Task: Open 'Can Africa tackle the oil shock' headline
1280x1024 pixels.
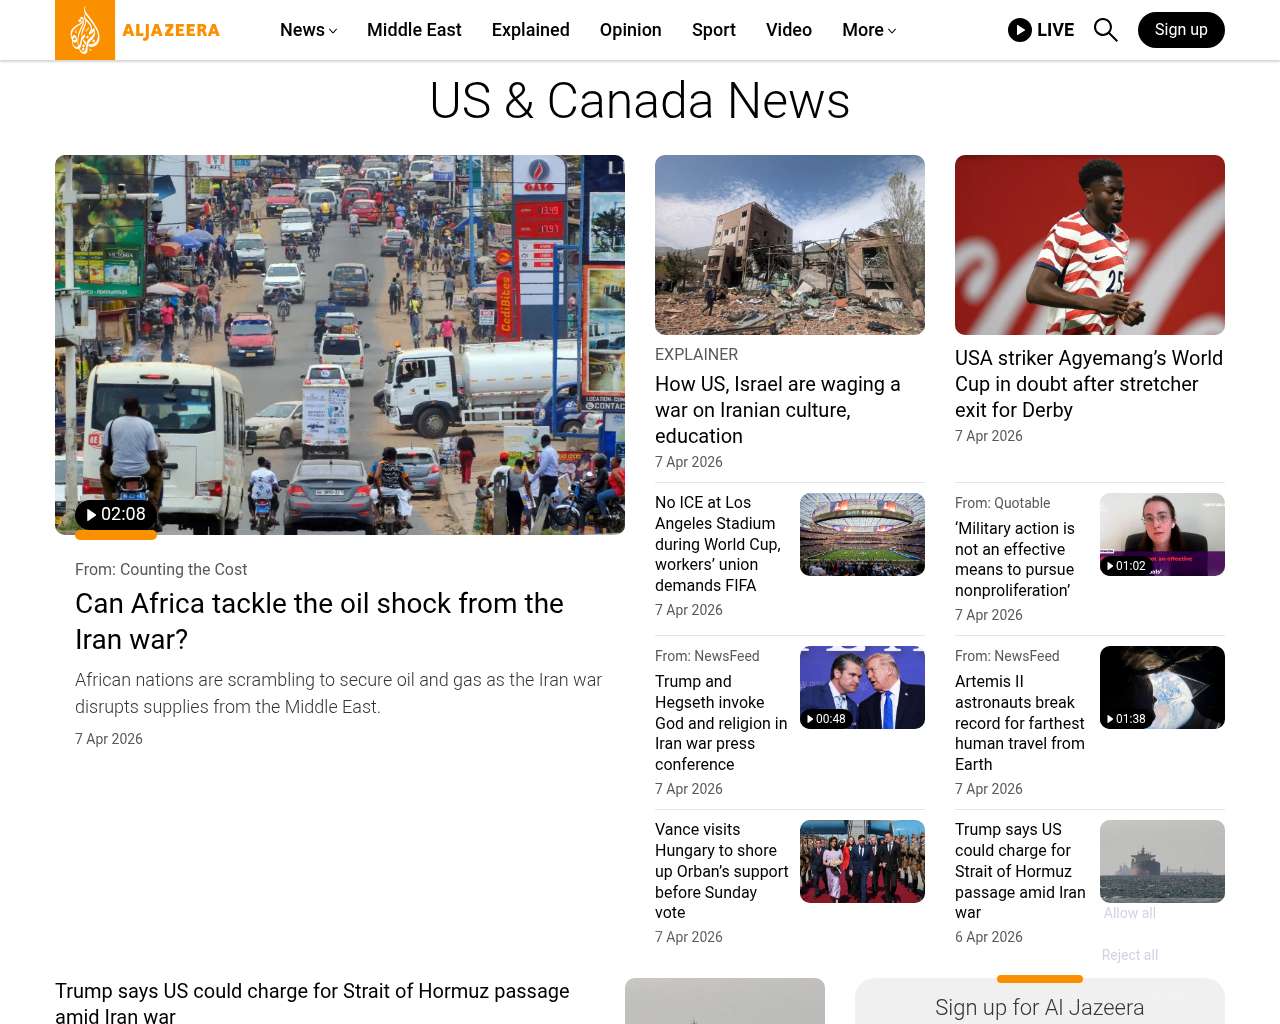Action: pyautogui.click(x=319, y=621)
